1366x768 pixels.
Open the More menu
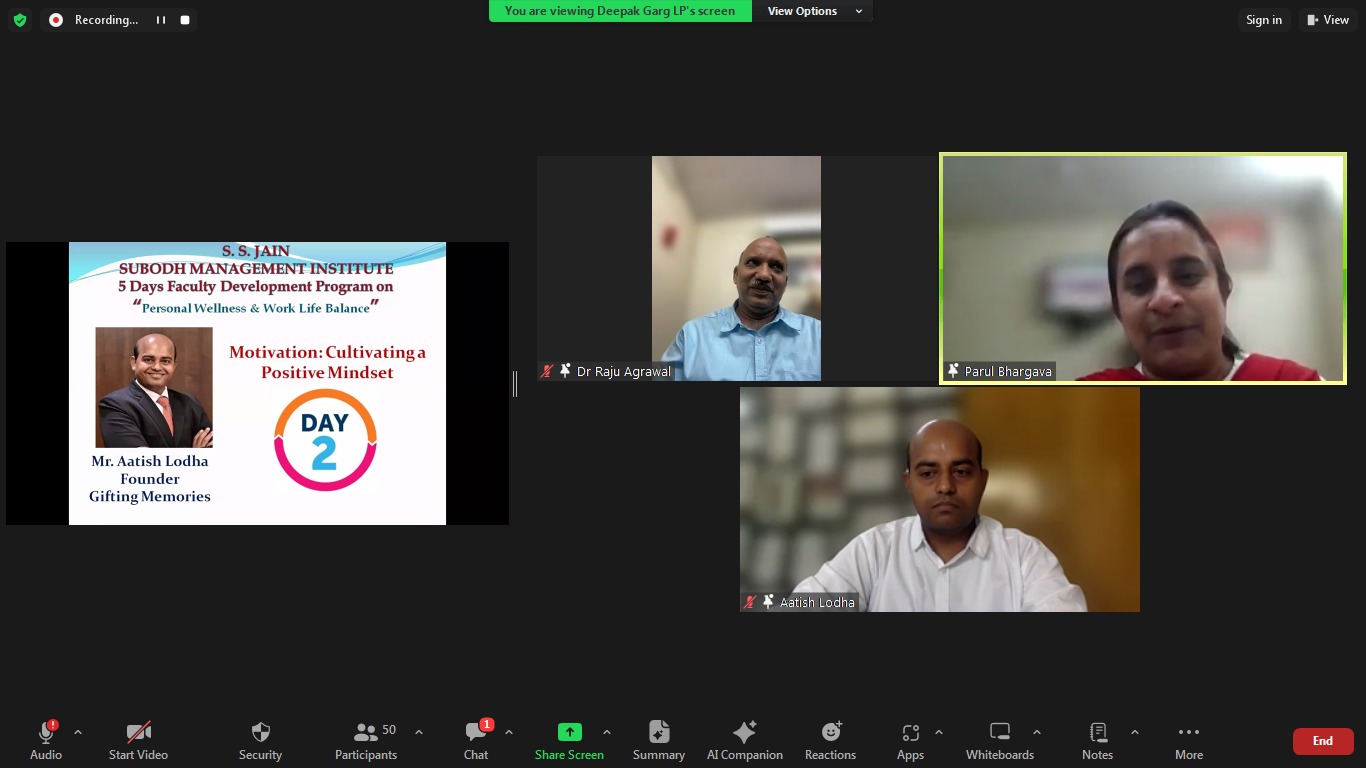tap(1188, 740)
